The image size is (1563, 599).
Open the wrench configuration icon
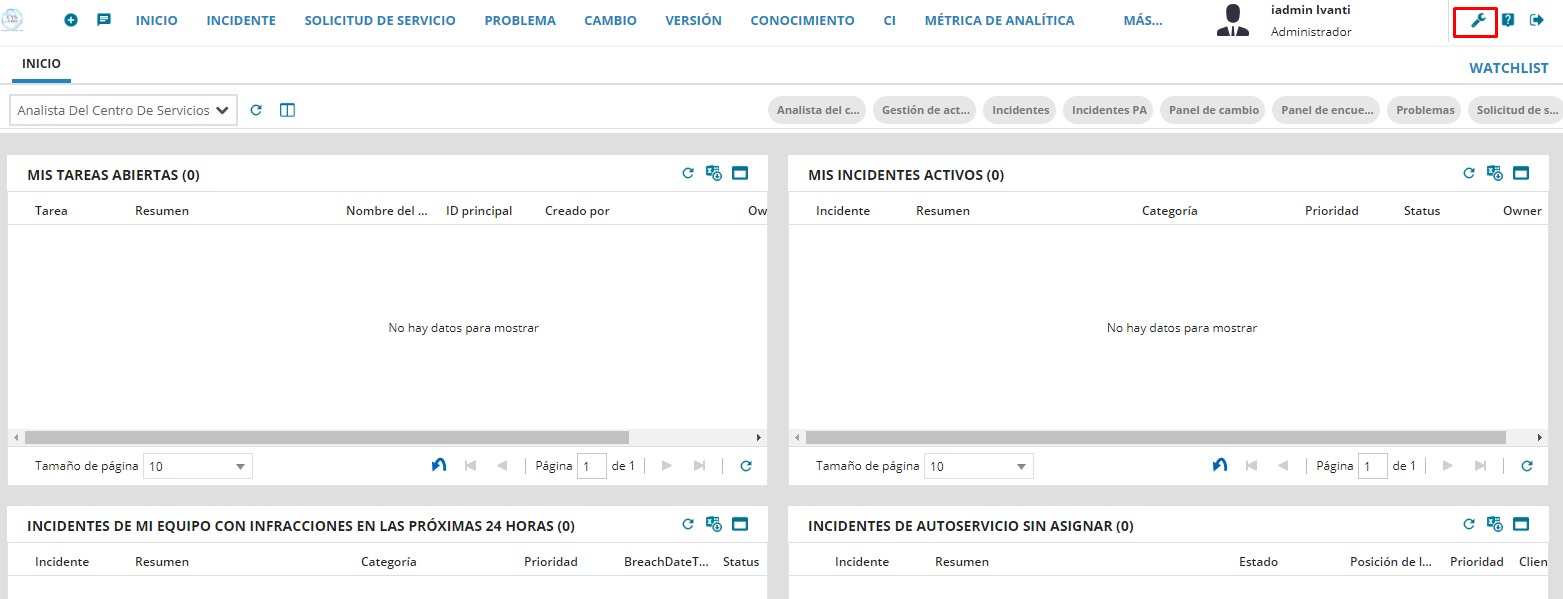coord(1478,20)
